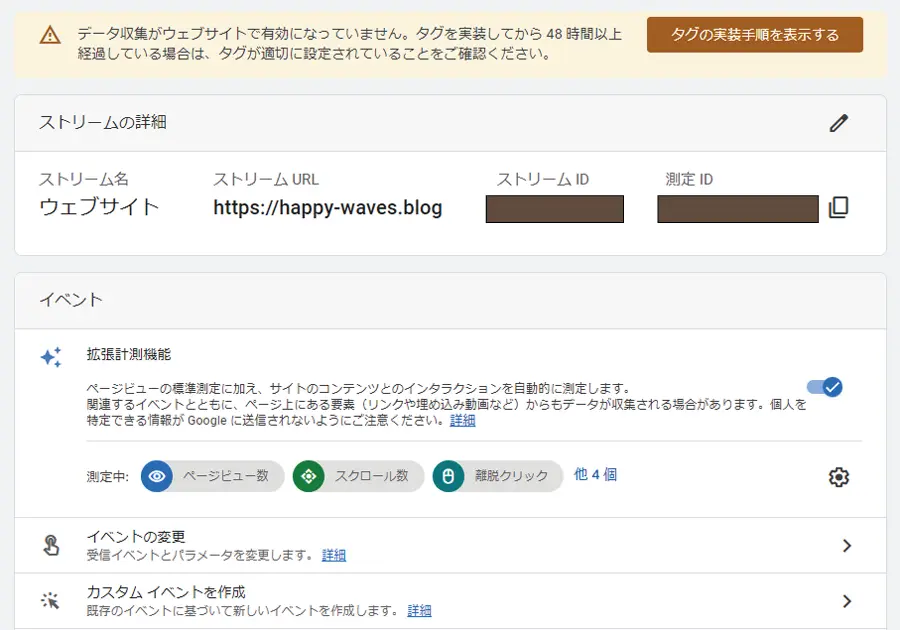Click the stream URL https://happy-waves.blog
The height and width of the screenshot is (630, 900).
point(328,208)
